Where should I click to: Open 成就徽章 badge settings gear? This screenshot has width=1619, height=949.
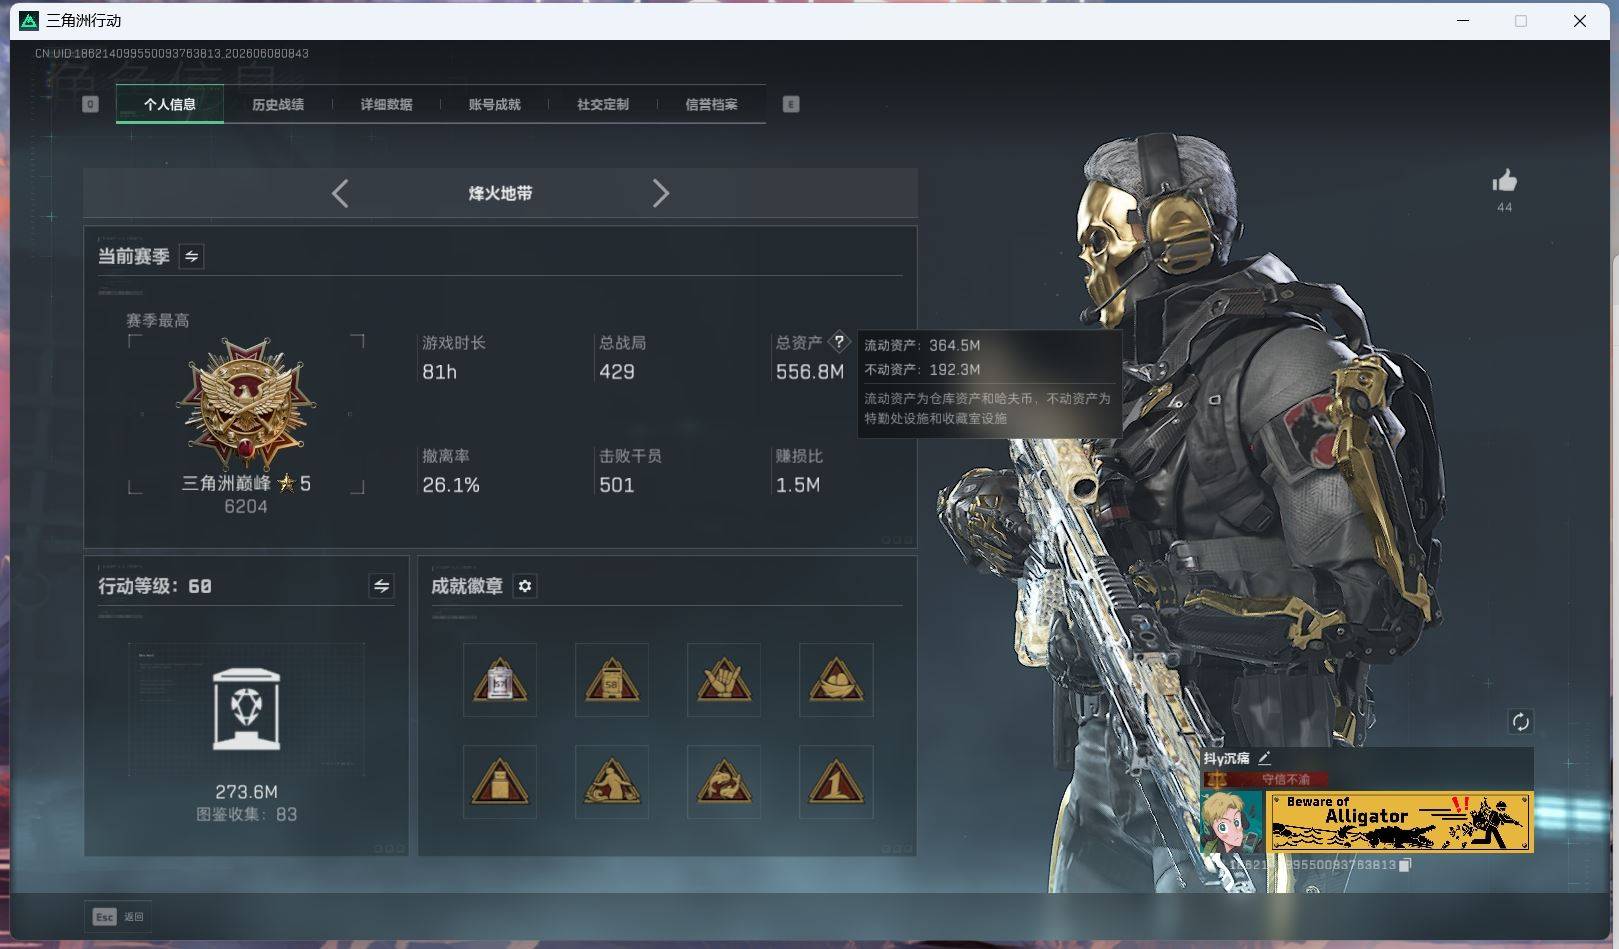coord(525,586)
